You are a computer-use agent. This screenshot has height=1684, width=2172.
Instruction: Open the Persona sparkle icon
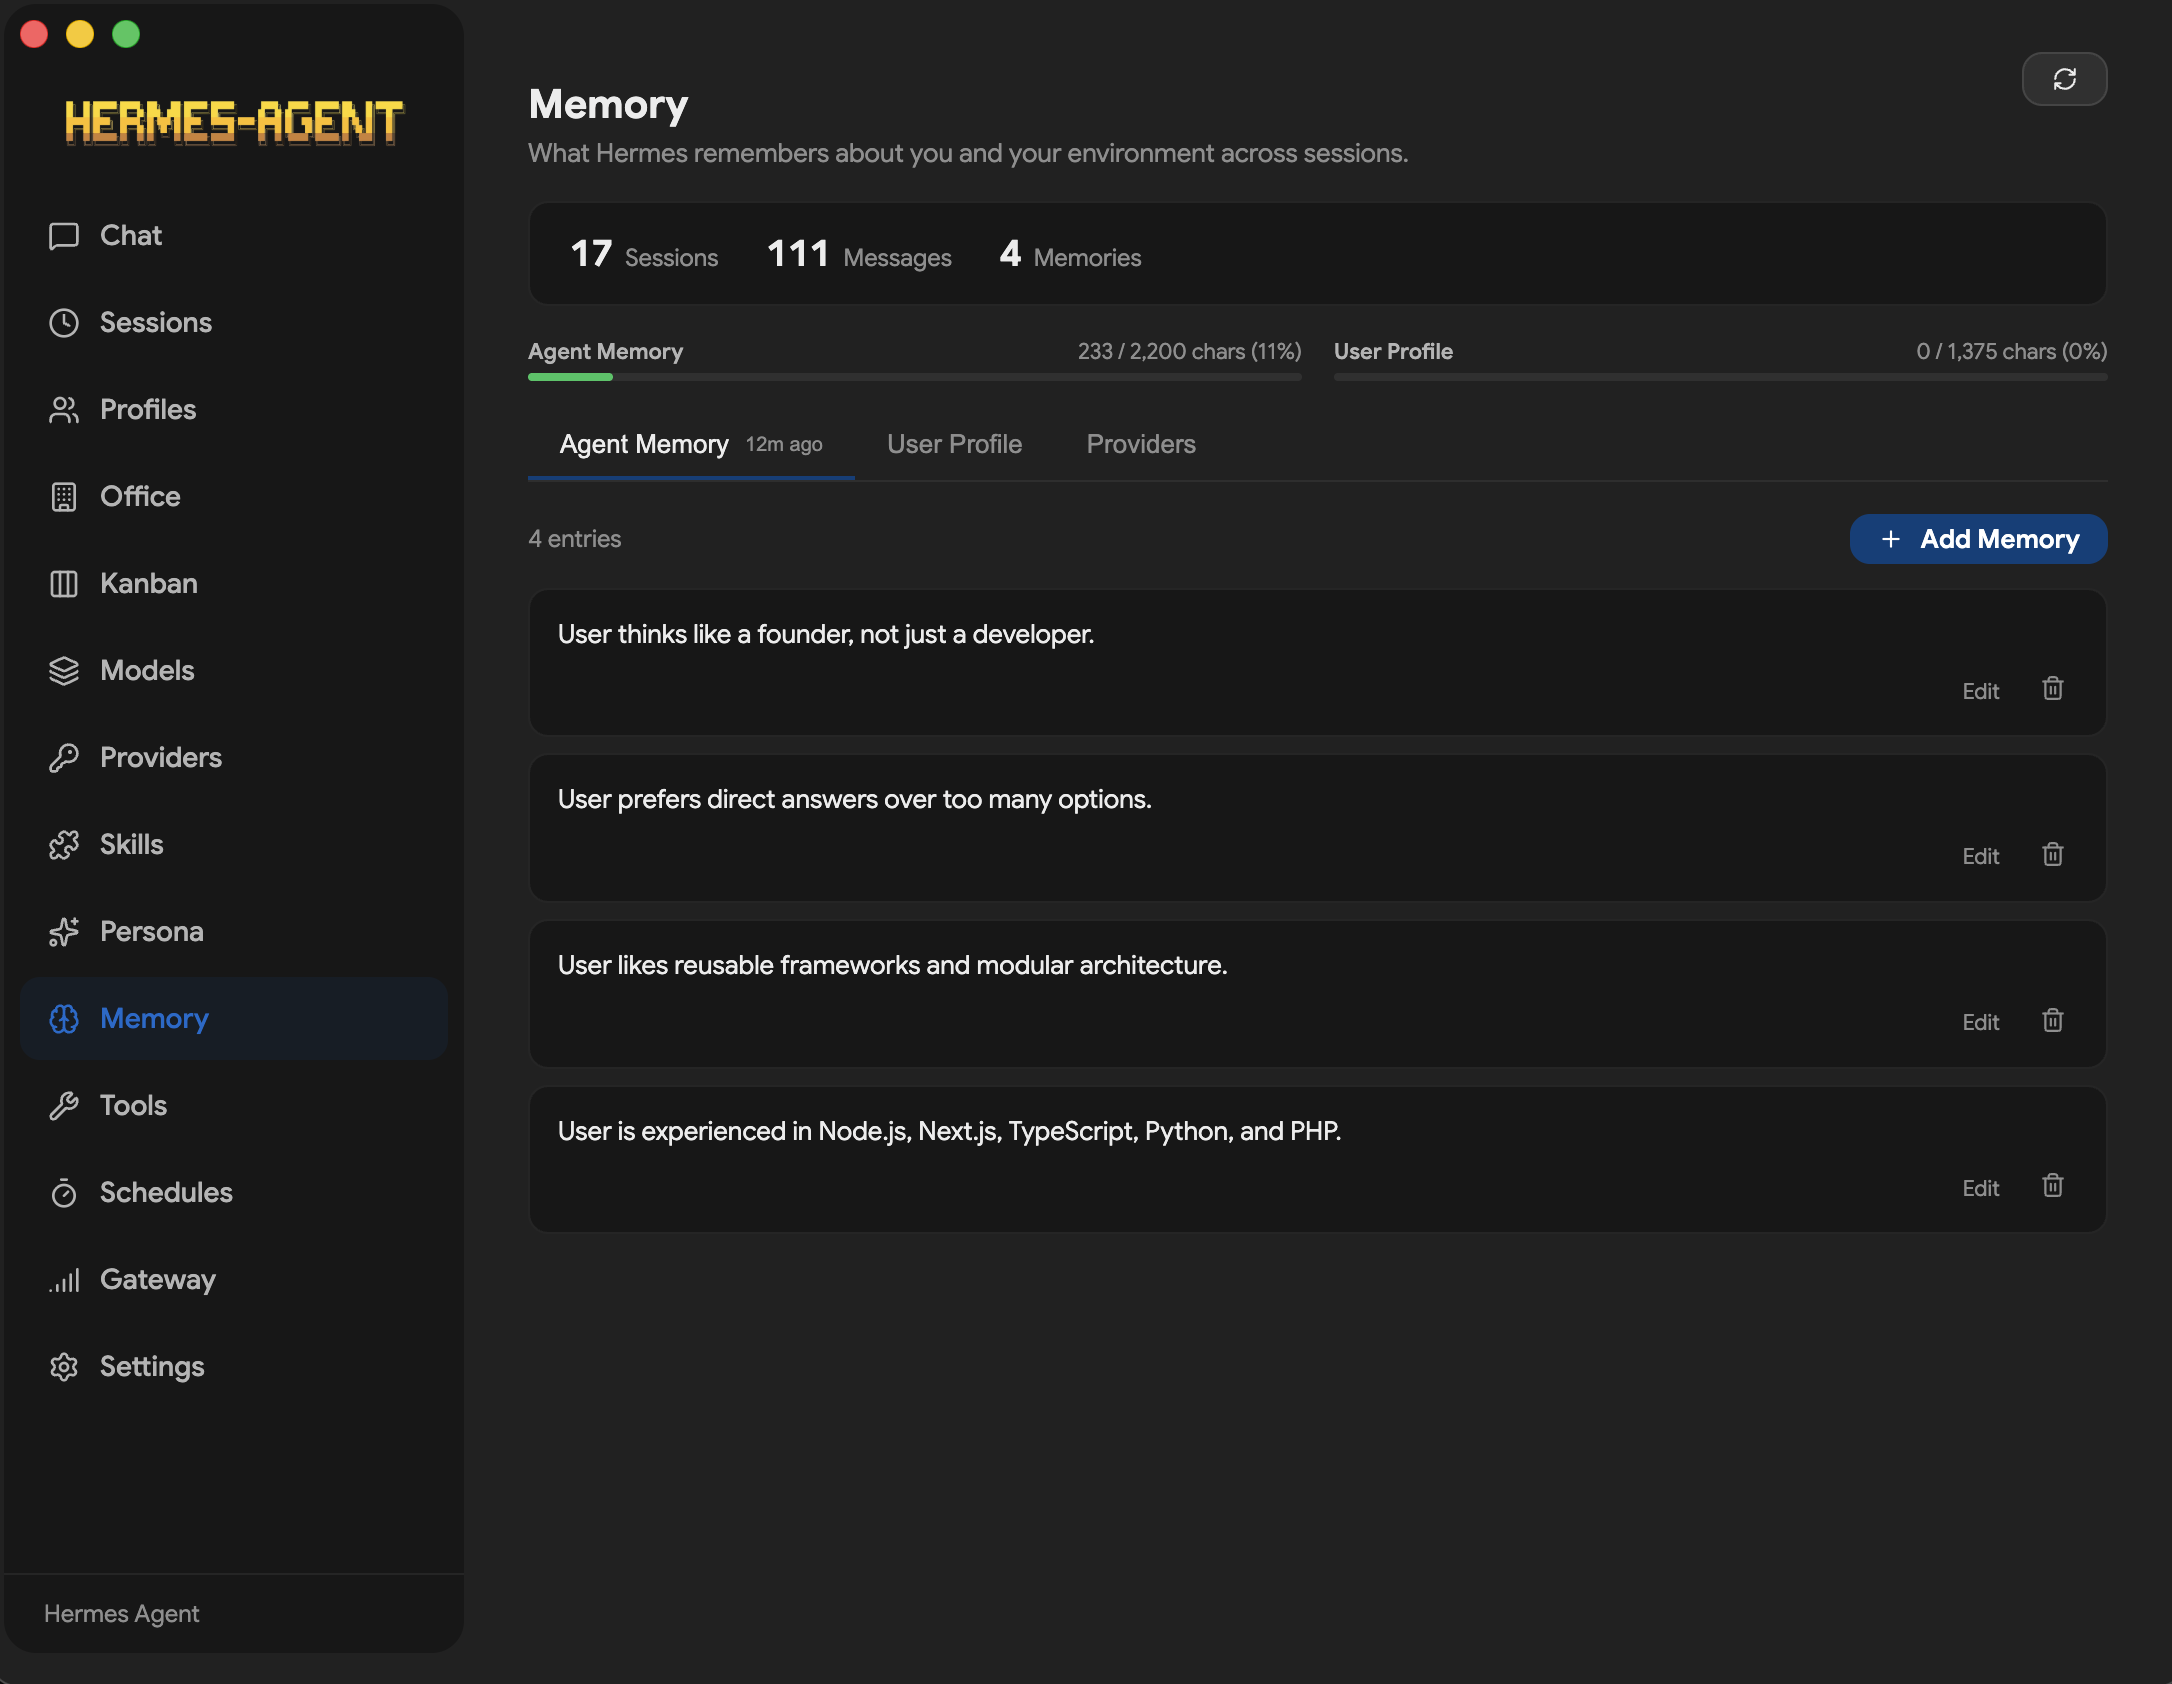(64, 932)
